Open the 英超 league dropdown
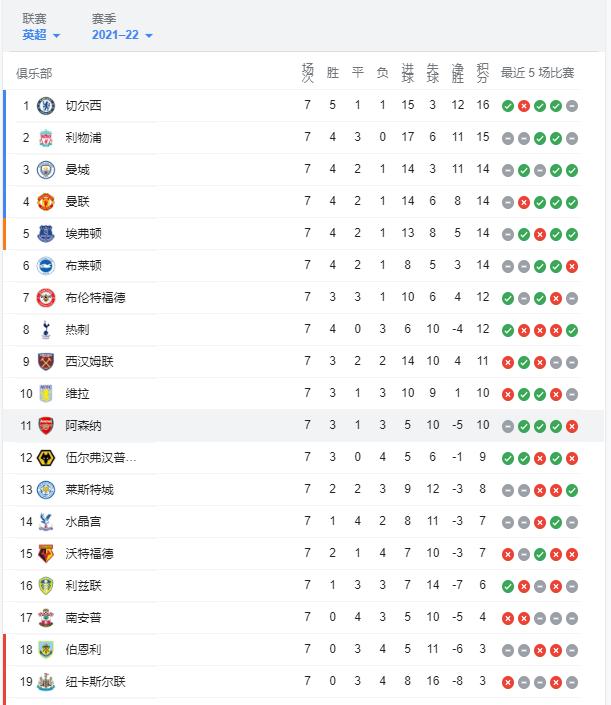The height and width of the screenshot is (705, 611). pos(41,35)
